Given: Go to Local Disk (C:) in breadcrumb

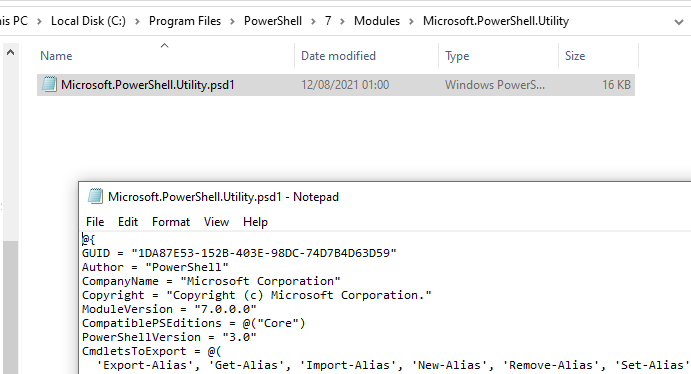Looking at the screenshot, I should click(x=88, y=21).
